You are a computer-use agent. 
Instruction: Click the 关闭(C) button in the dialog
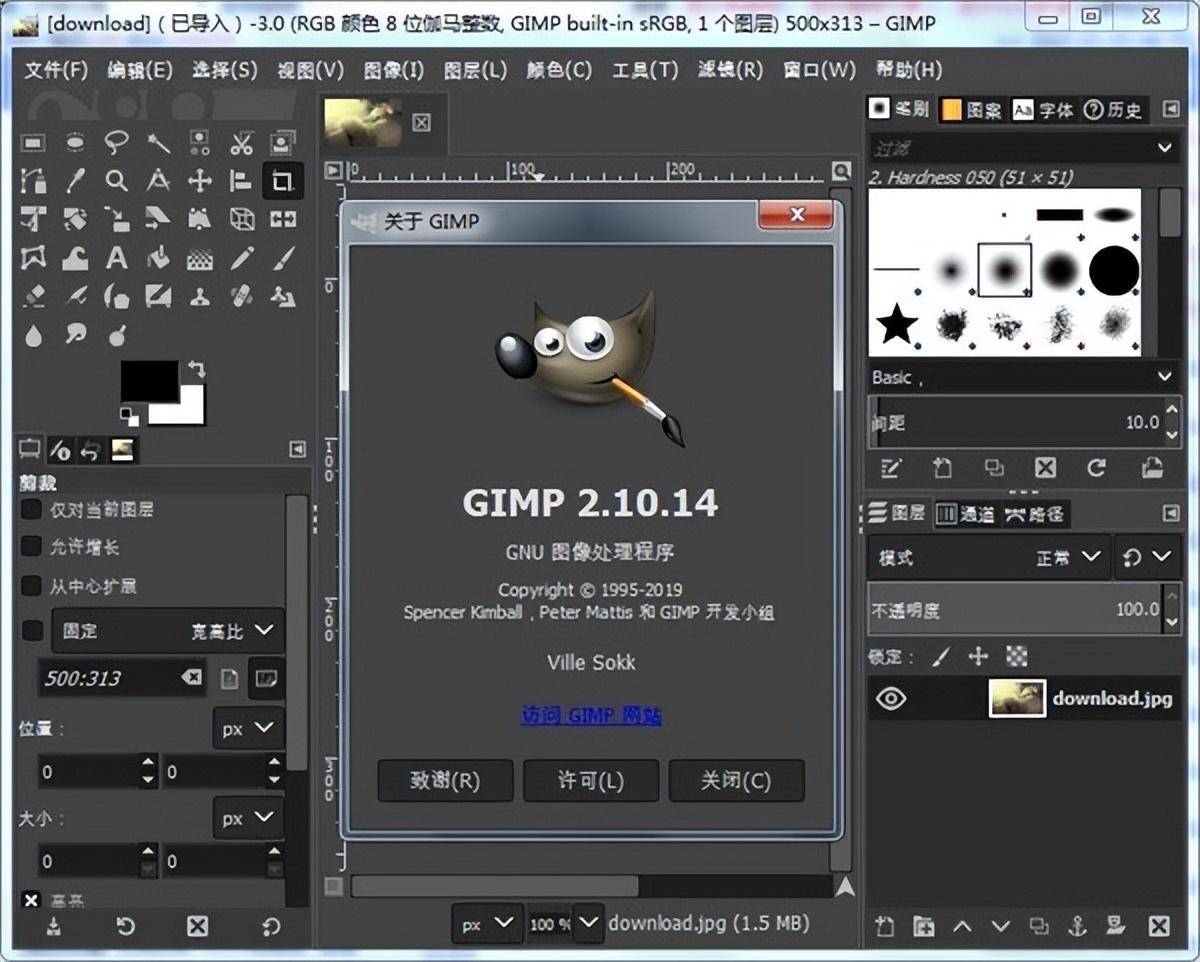[736, 780]
